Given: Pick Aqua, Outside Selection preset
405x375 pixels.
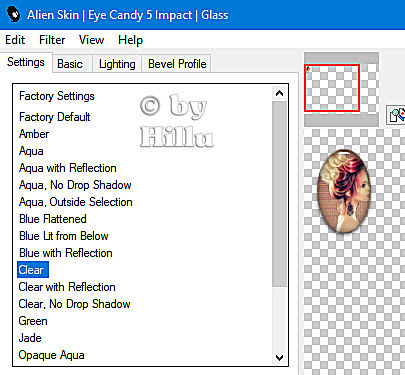Looking at the screenshot, I should tap(76, 202).
